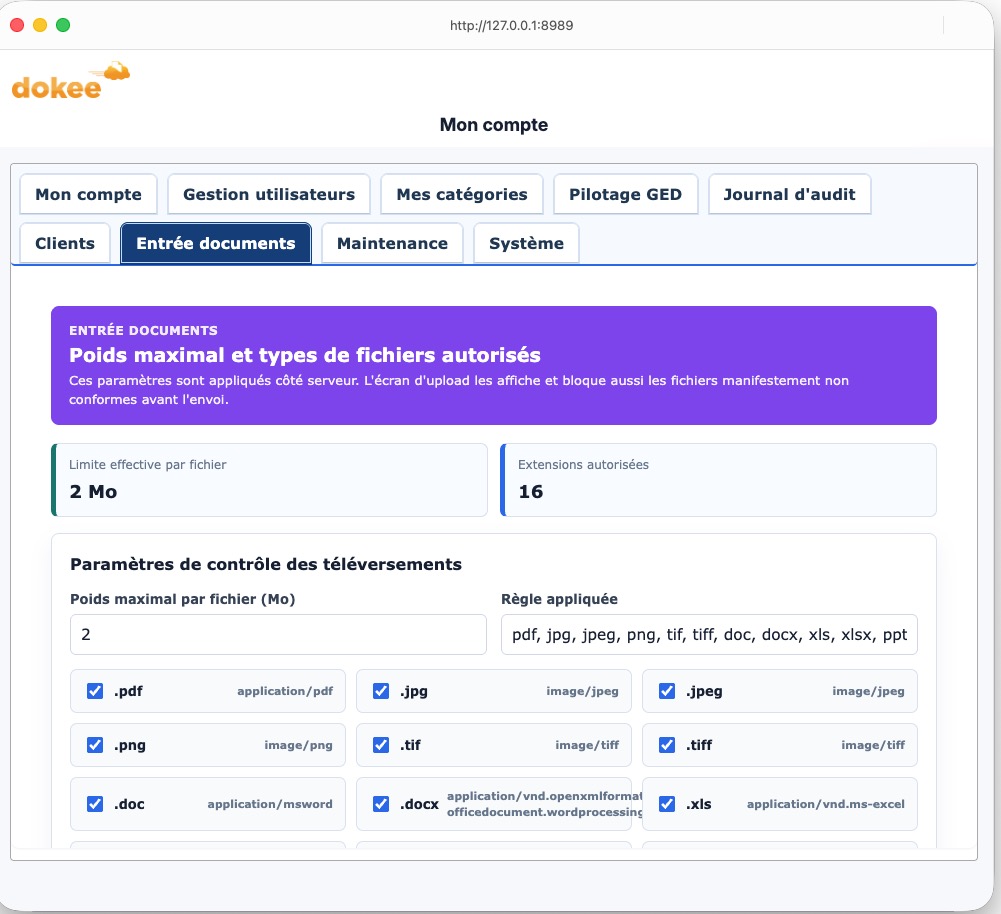Image resolution: width=1001 pixels, height=914 pixels.
Task: Switch to the Système tab
Action: pyautogui.click(x=527, y=243)
